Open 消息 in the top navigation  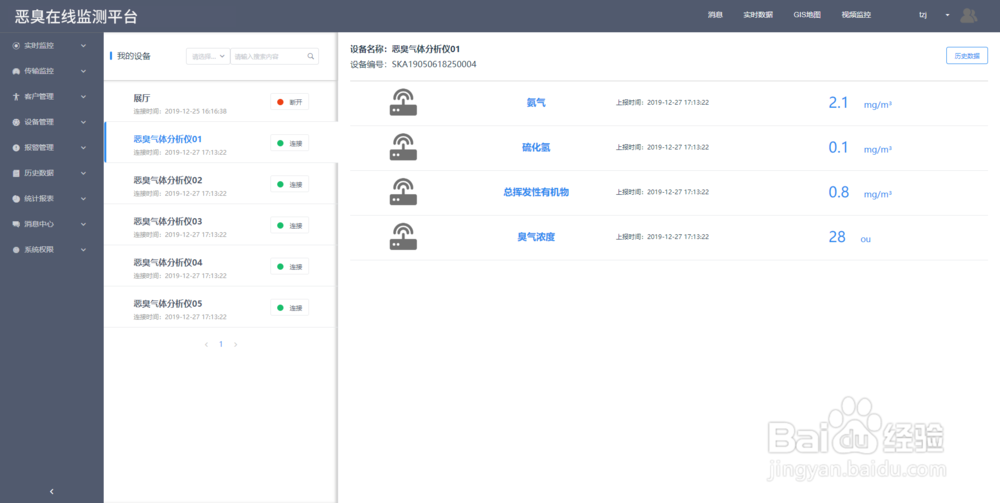click(x=715, y=15)
